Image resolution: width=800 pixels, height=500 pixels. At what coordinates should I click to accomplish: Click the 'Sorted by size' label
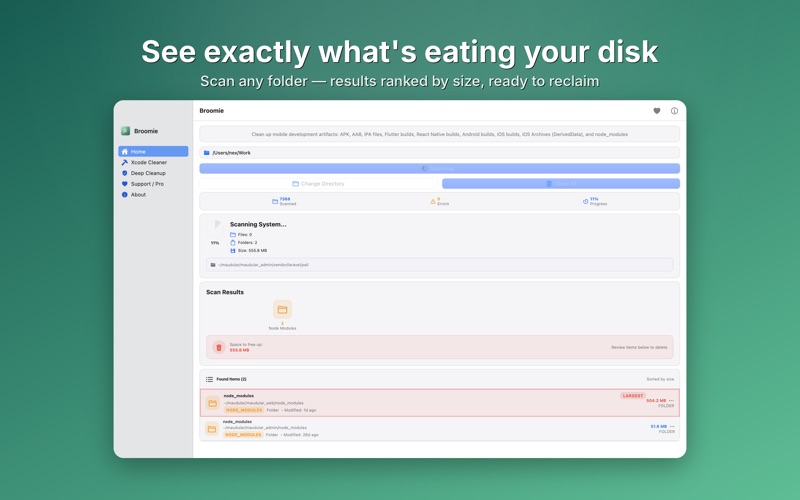(660, 380)
